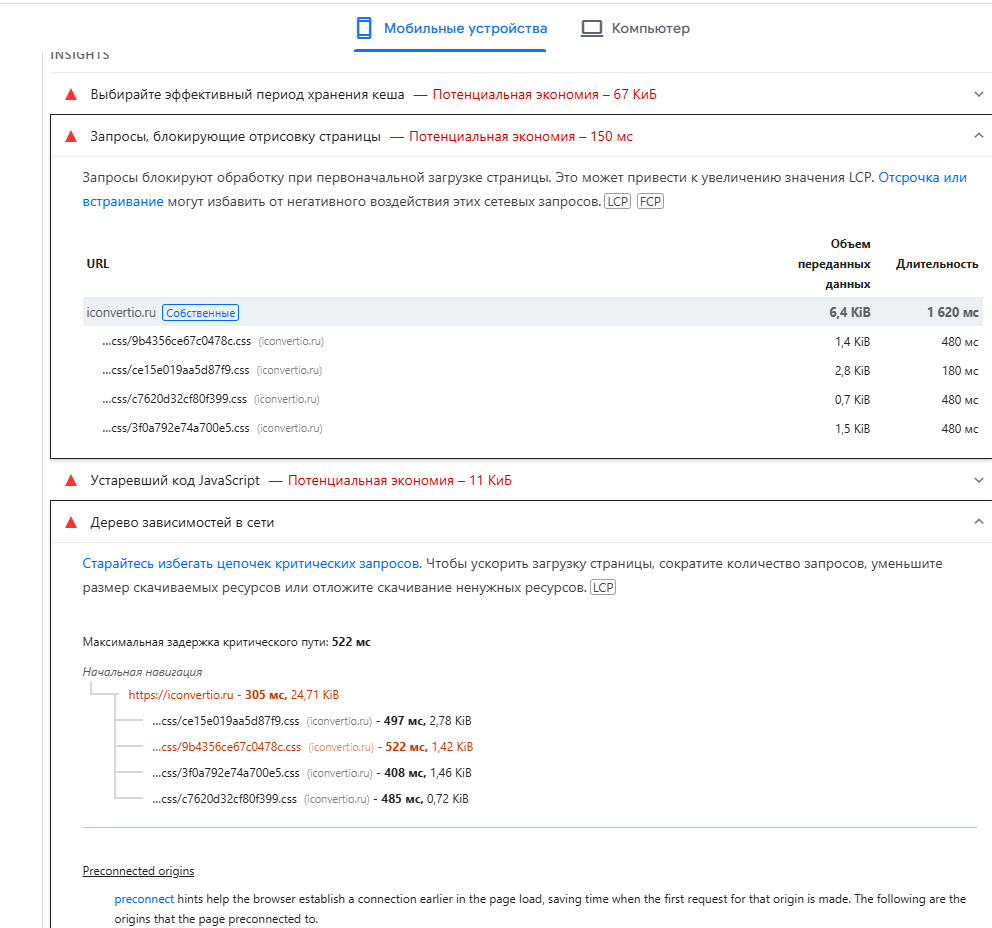Click the desktop computer icon in the tabs
Image resolution: width=992 pixels, height=928 pixels.
[x=592, y=29]
